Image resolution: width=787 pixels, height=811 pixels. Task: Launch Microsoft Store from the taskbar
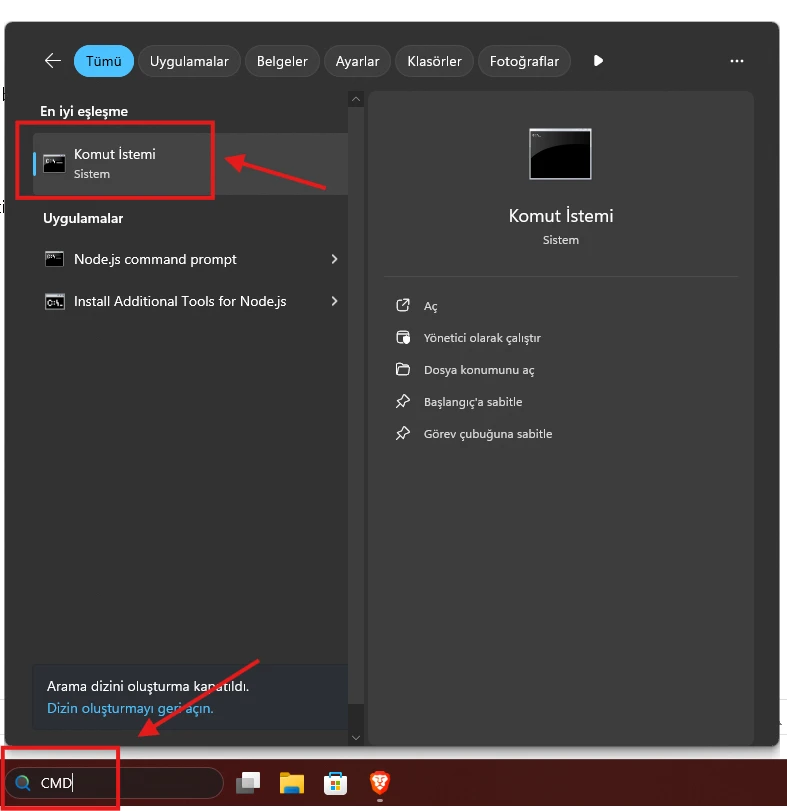click(x=334, y=783)
